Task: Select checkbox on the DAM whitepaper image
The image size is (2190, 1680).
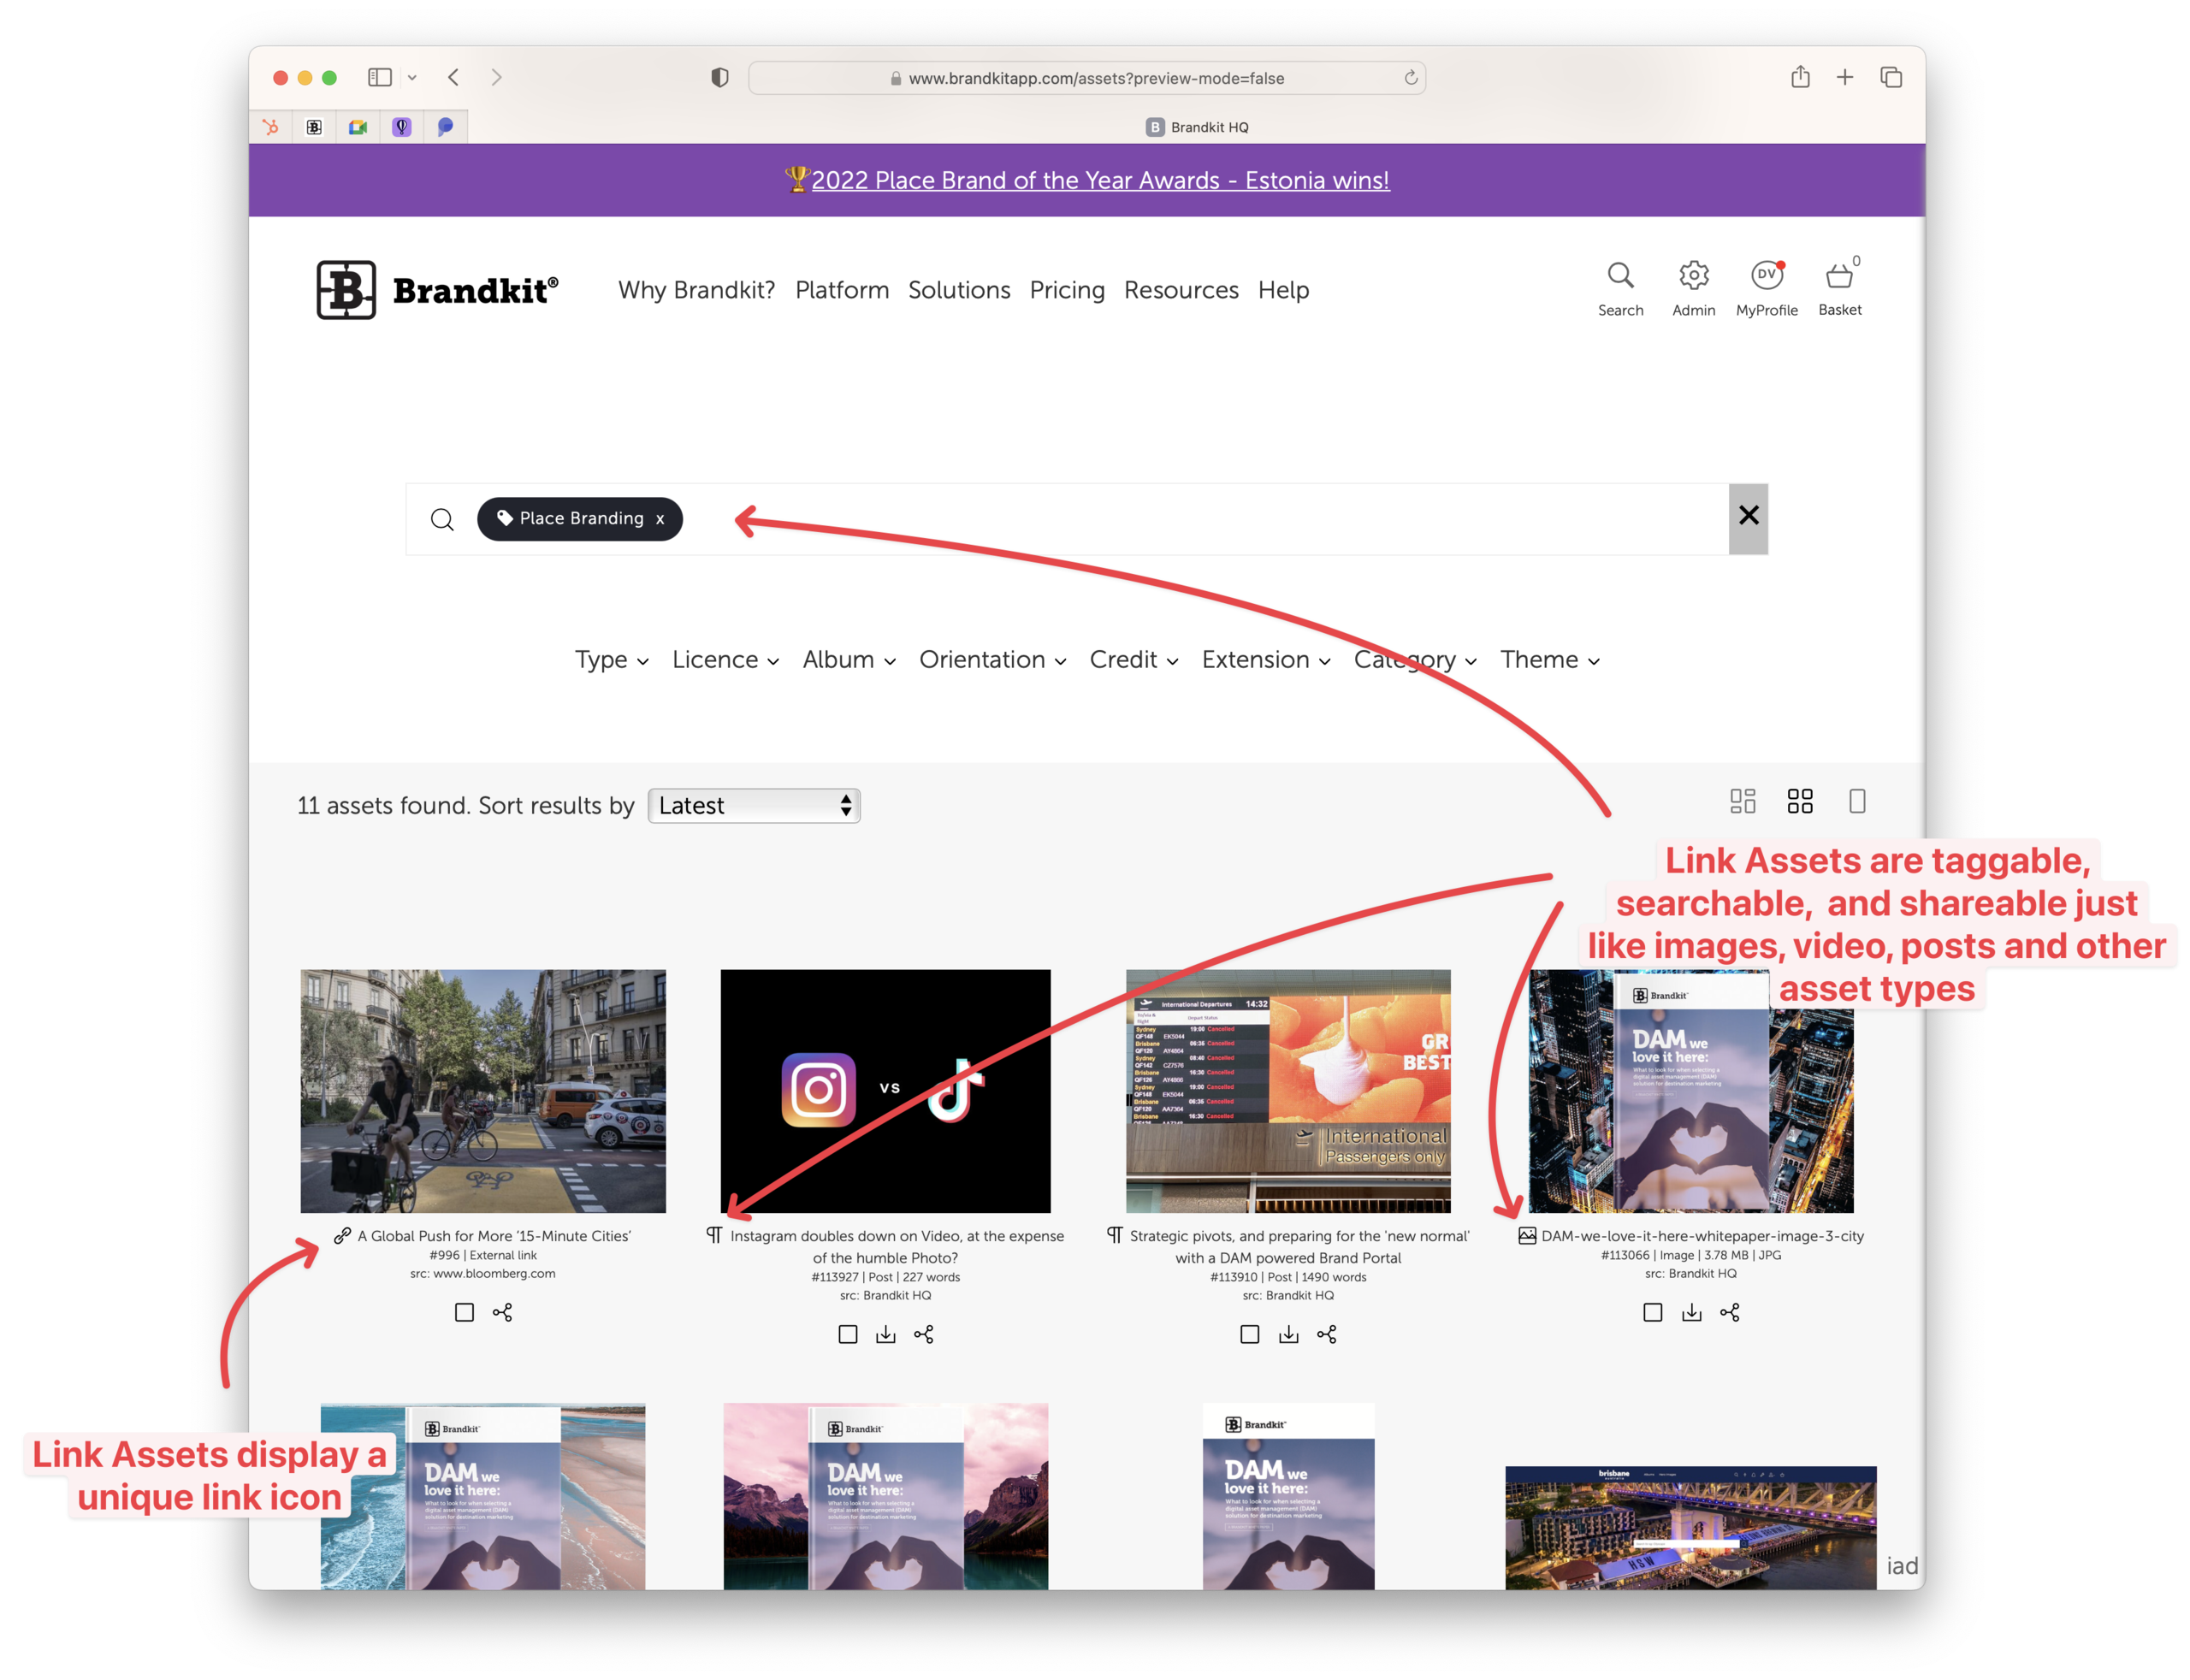Action: pyautogui.click(x=1651, y=1312)
